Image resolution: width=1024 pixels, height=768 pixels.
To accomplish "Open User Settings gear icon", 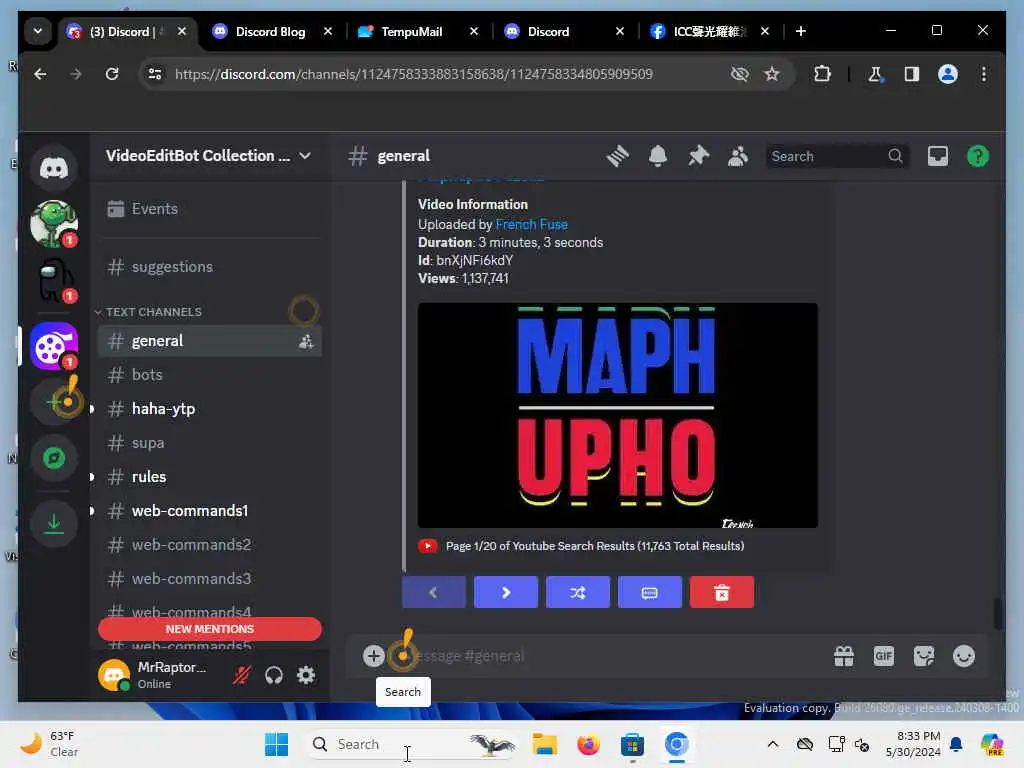I will pos(306,675).
